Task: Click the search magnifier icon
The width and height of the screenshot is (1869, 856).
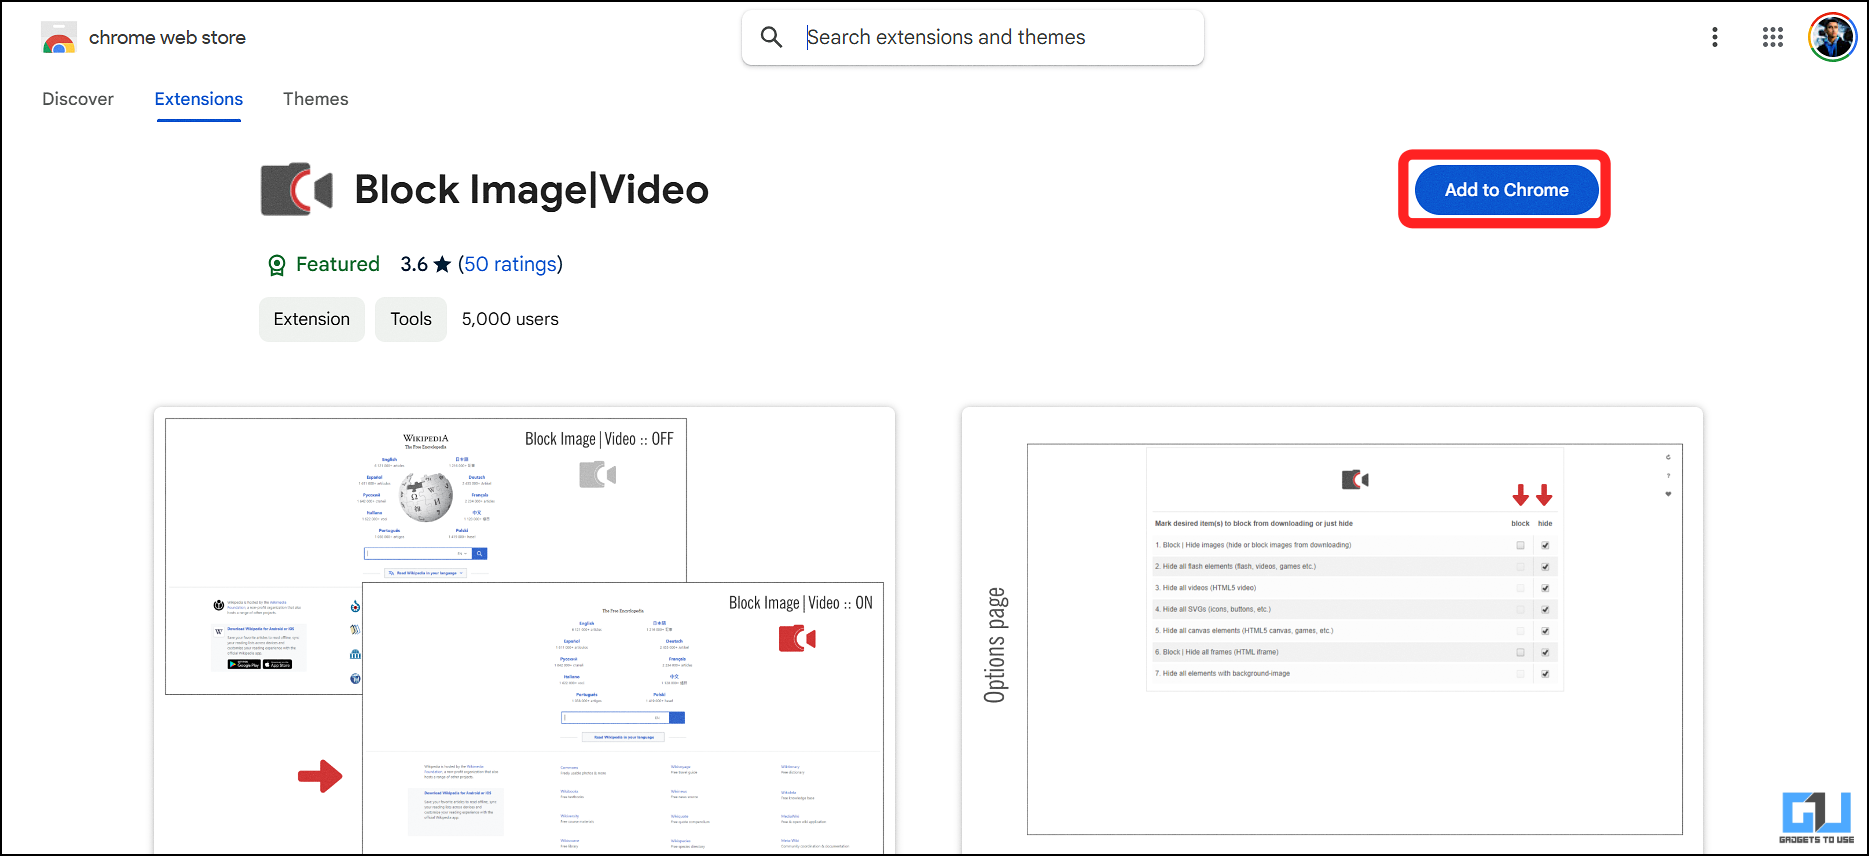Action: pyautogui.click(x=771, y=37)
